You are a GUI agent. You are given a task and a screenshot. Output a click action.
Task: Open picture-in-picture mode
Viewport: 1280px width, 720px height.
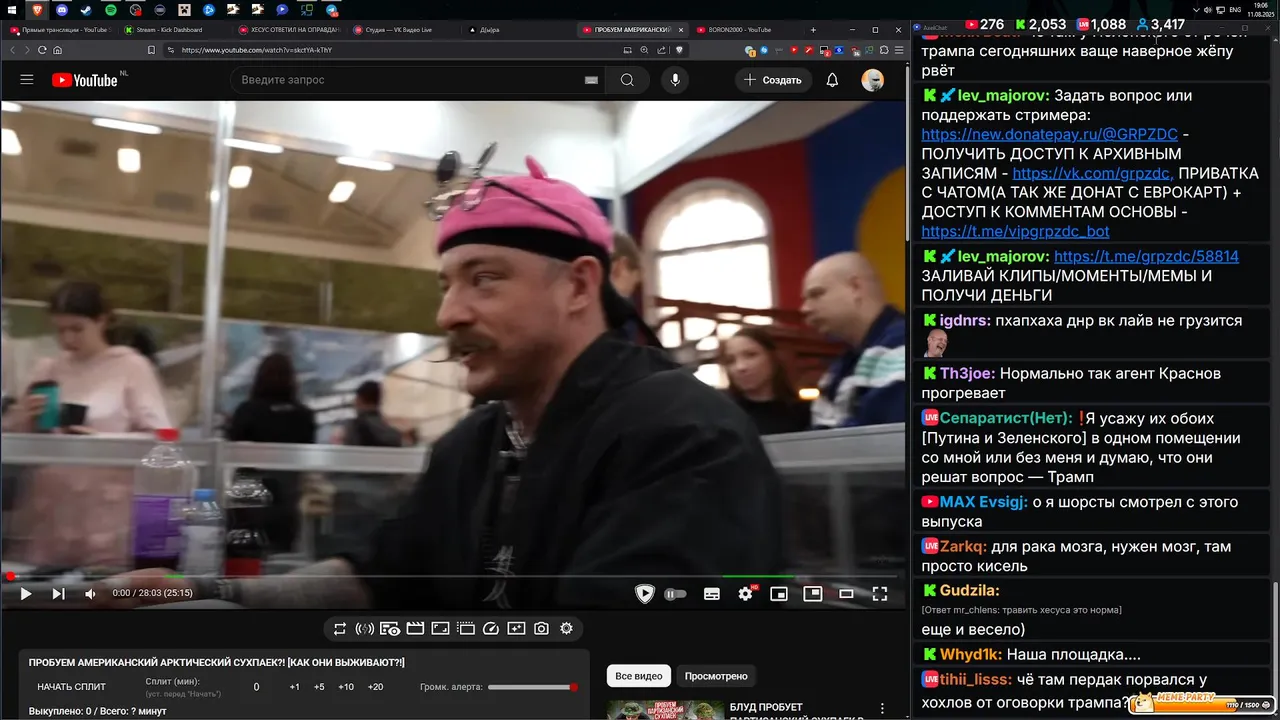click(813, 593)
